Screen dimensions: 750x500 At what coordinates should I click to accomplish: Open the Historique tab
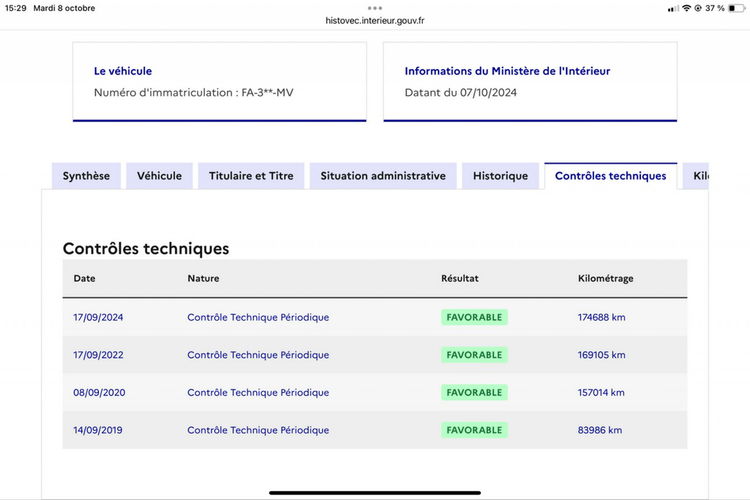click(500, 176)
